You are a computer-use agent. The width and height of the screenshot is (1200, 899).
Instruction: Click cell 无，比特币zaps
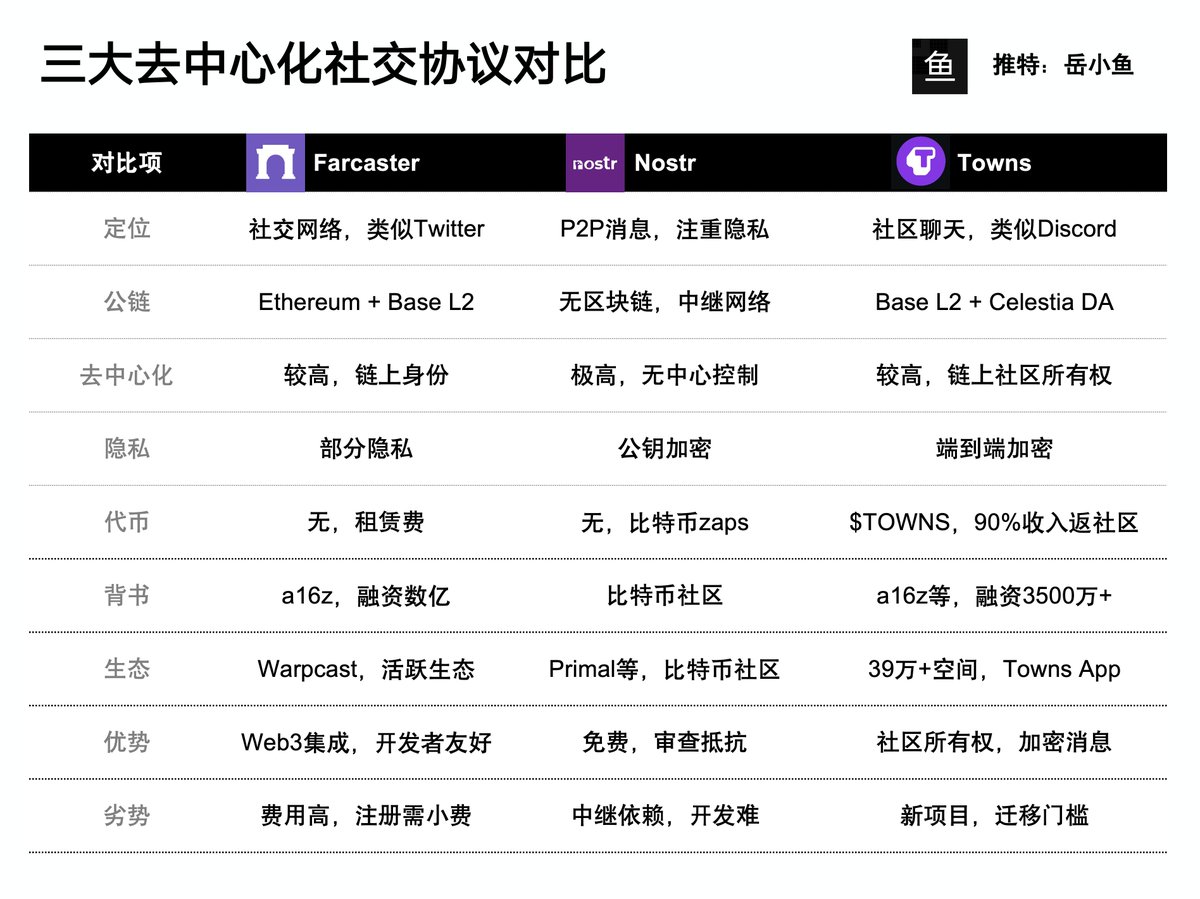point(665,522)
